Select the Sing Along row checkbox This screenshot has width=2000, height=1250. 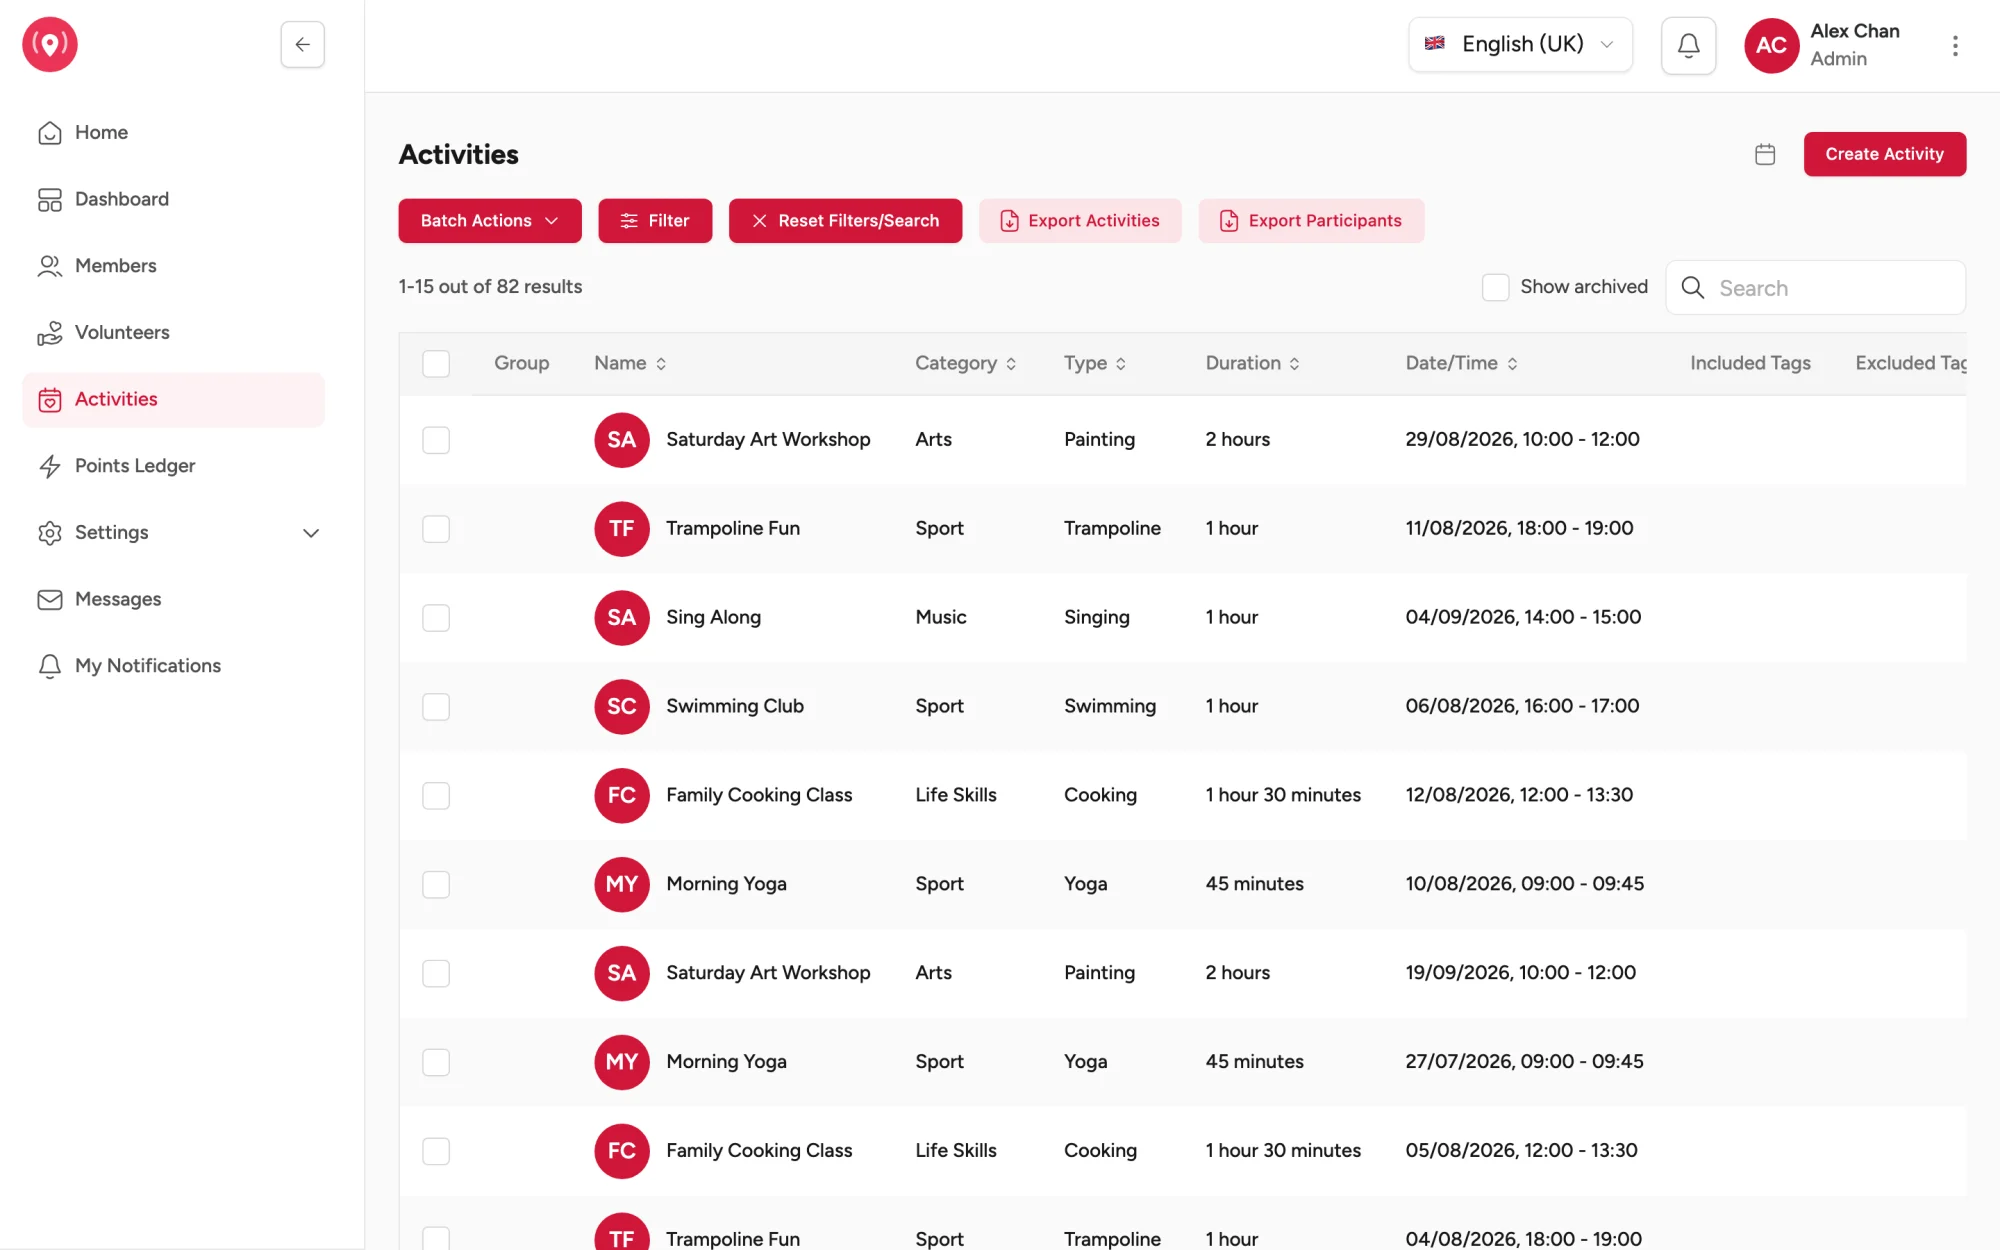(436, 618)
